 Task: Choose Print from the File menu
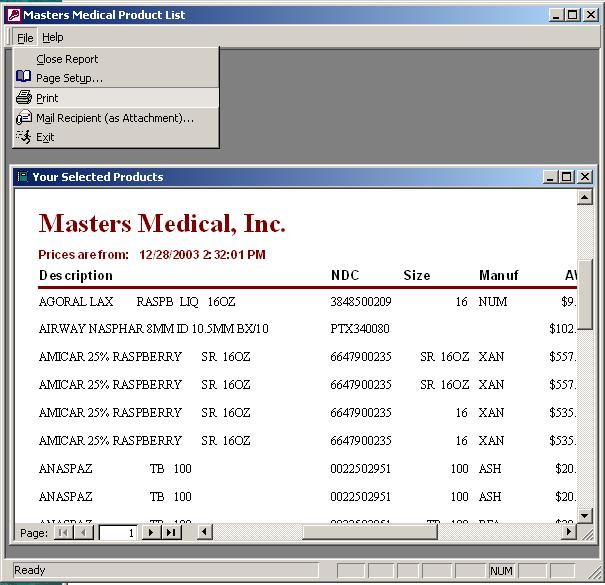click(x=116, y=98)
